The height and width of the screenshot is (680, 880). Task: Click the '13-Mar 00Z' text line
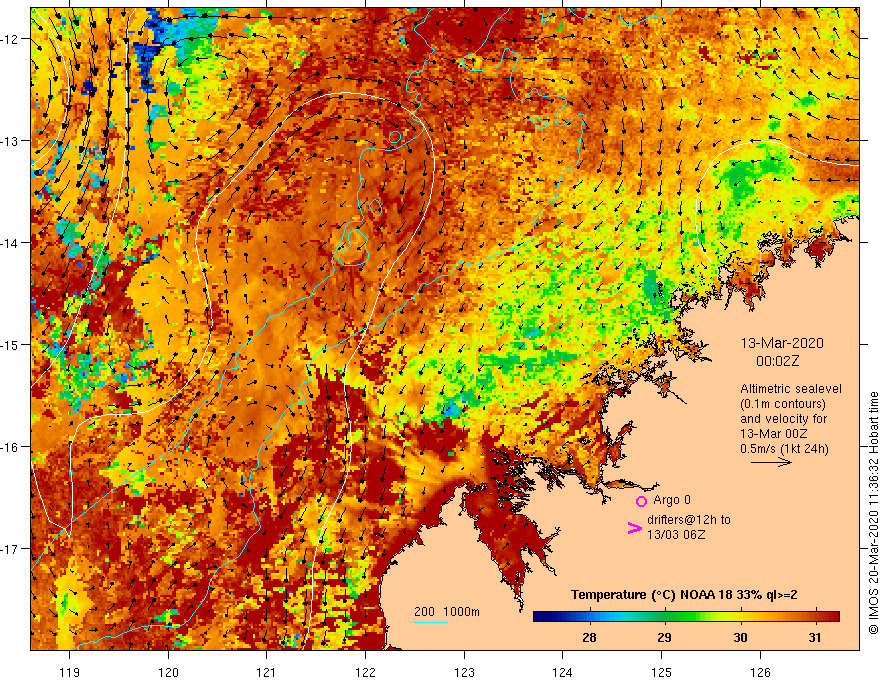tap(774, 434)
